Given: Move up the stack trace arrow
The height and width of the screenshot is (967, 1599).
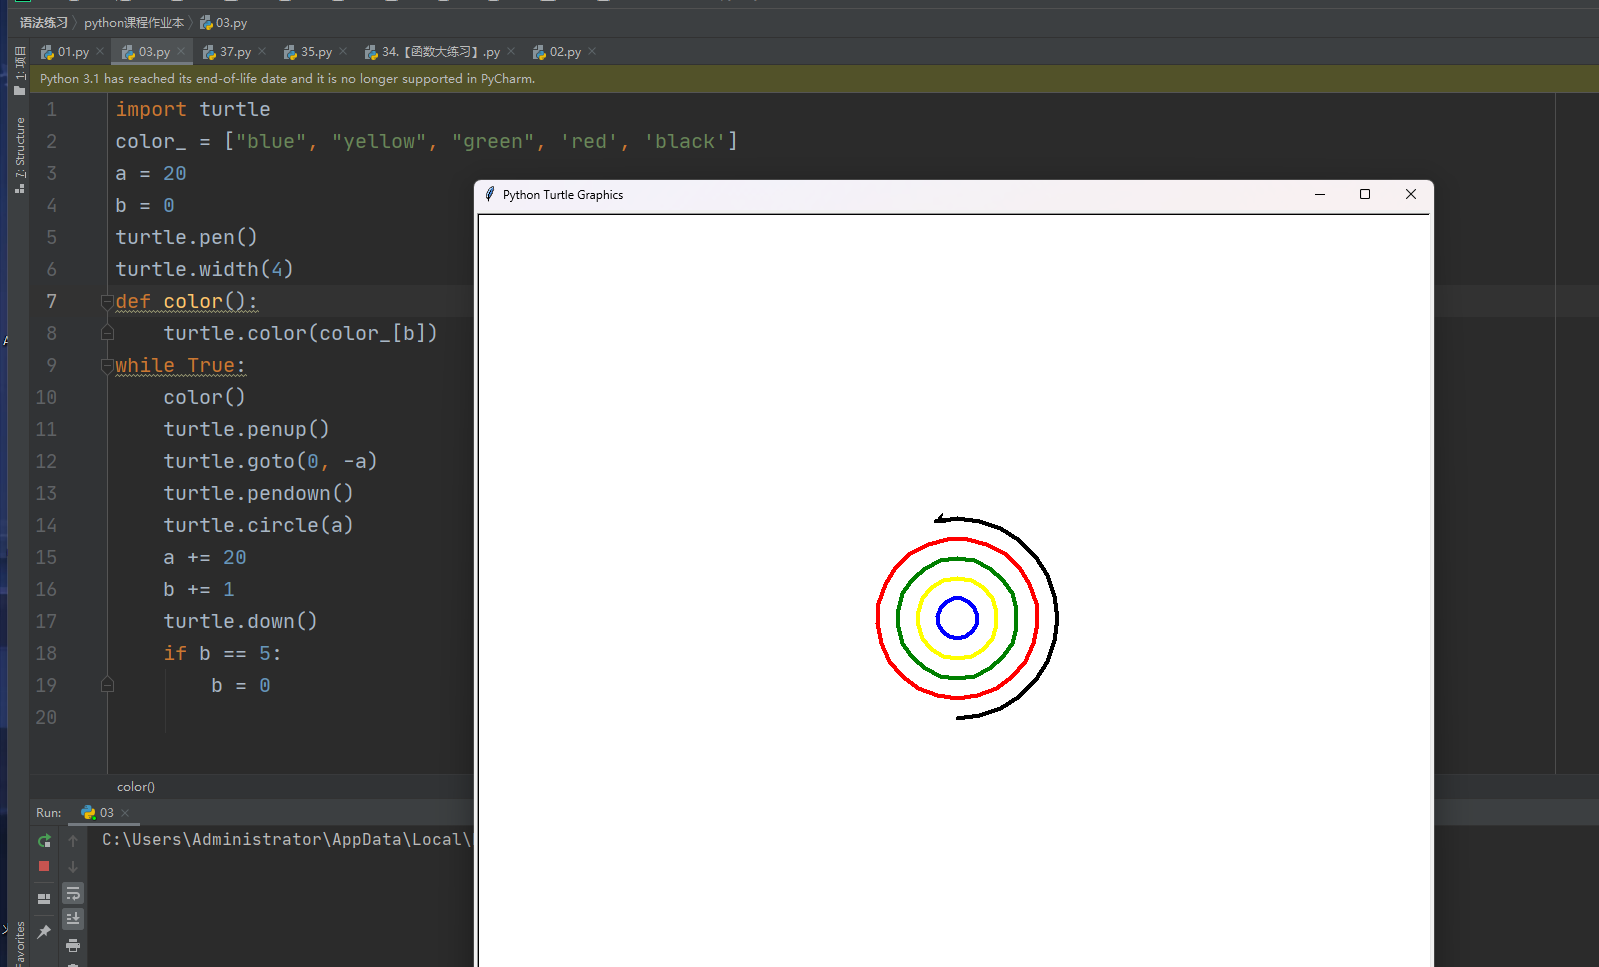Looking at the screenshot, I should tap(73, 841).
